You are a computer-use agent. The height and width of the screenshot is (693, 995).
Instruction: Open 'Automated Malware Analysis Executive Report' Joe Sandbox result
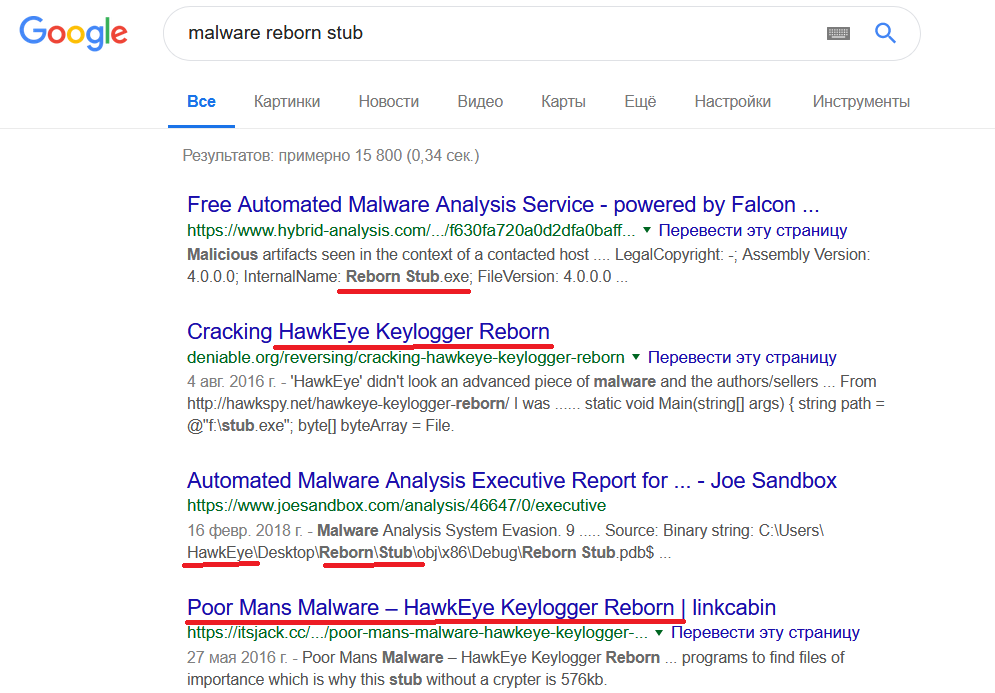tap(511, 480)
